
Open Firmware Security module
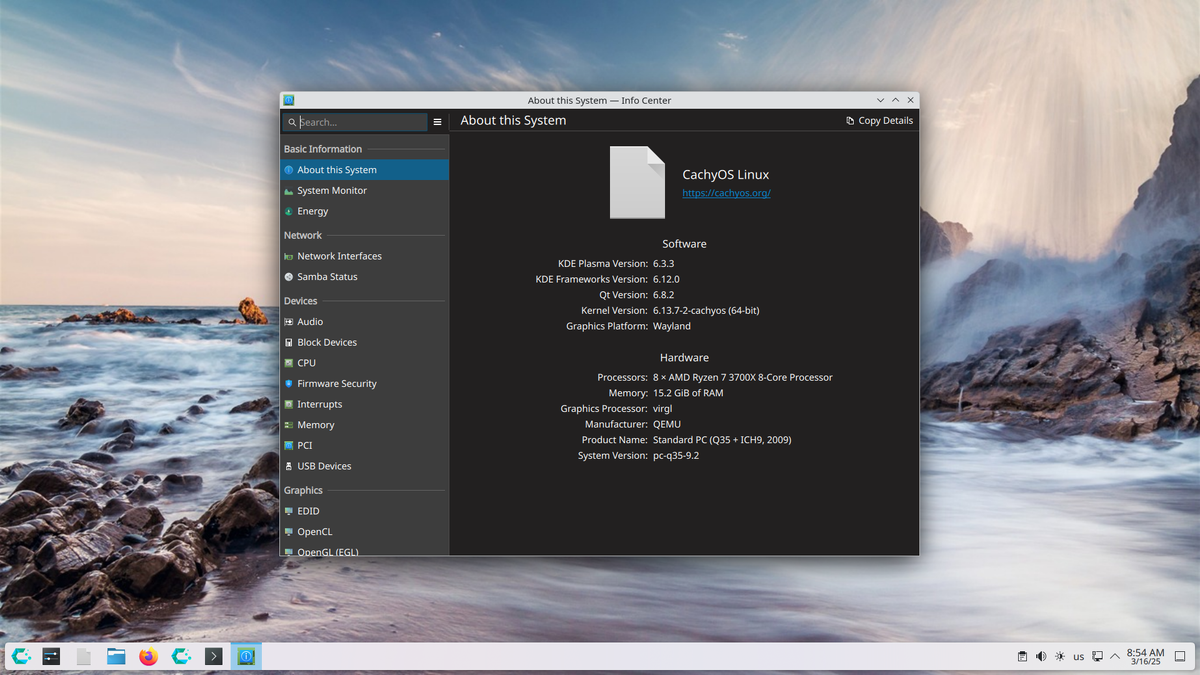pyautogui.click(x=364, y=384)
